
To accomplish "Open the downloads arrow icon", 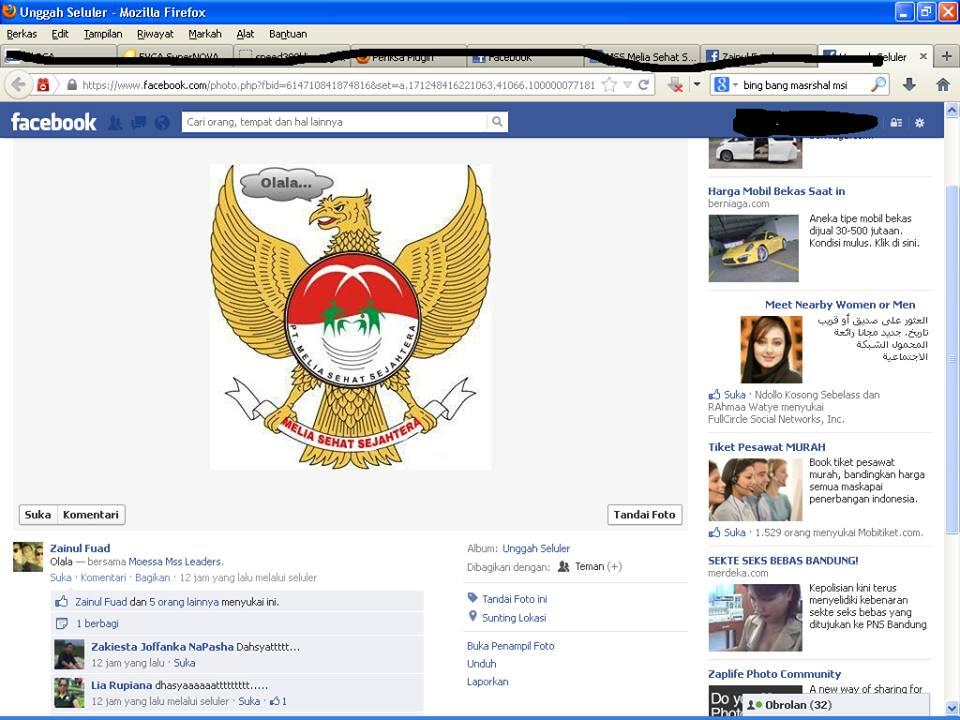I will [x=909, y=84].
